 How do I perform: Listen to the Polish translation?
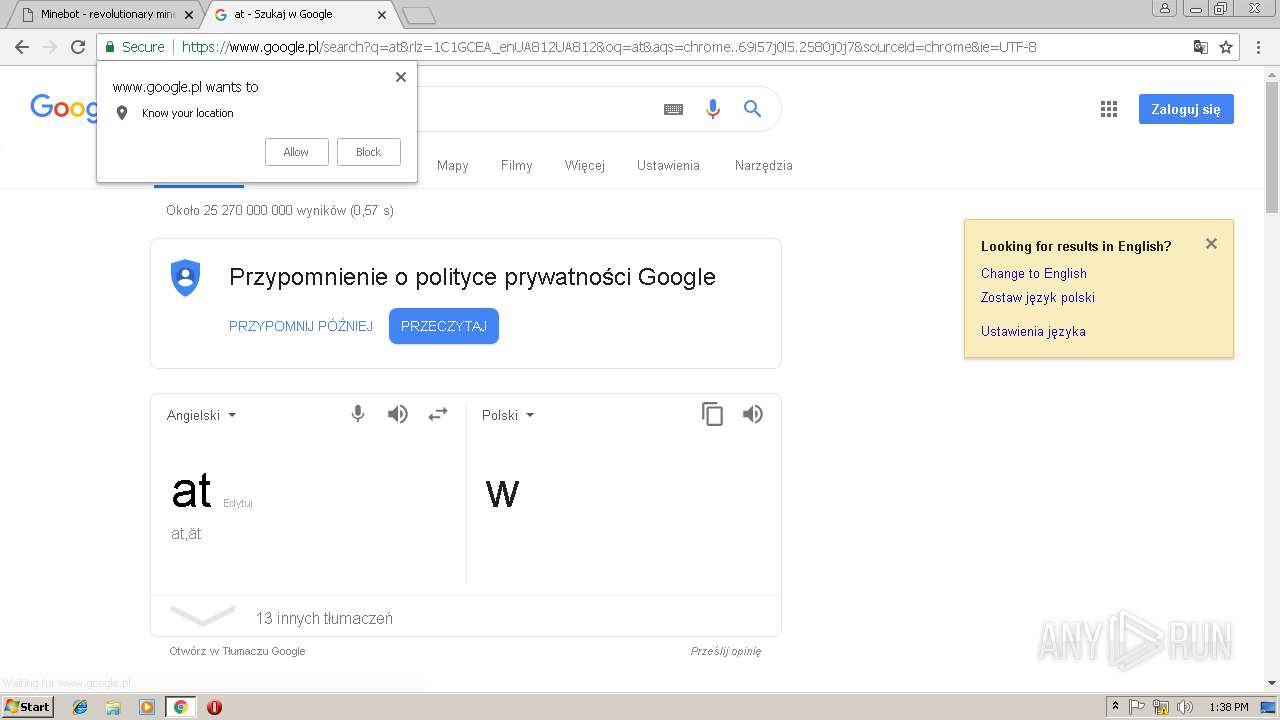753,414
